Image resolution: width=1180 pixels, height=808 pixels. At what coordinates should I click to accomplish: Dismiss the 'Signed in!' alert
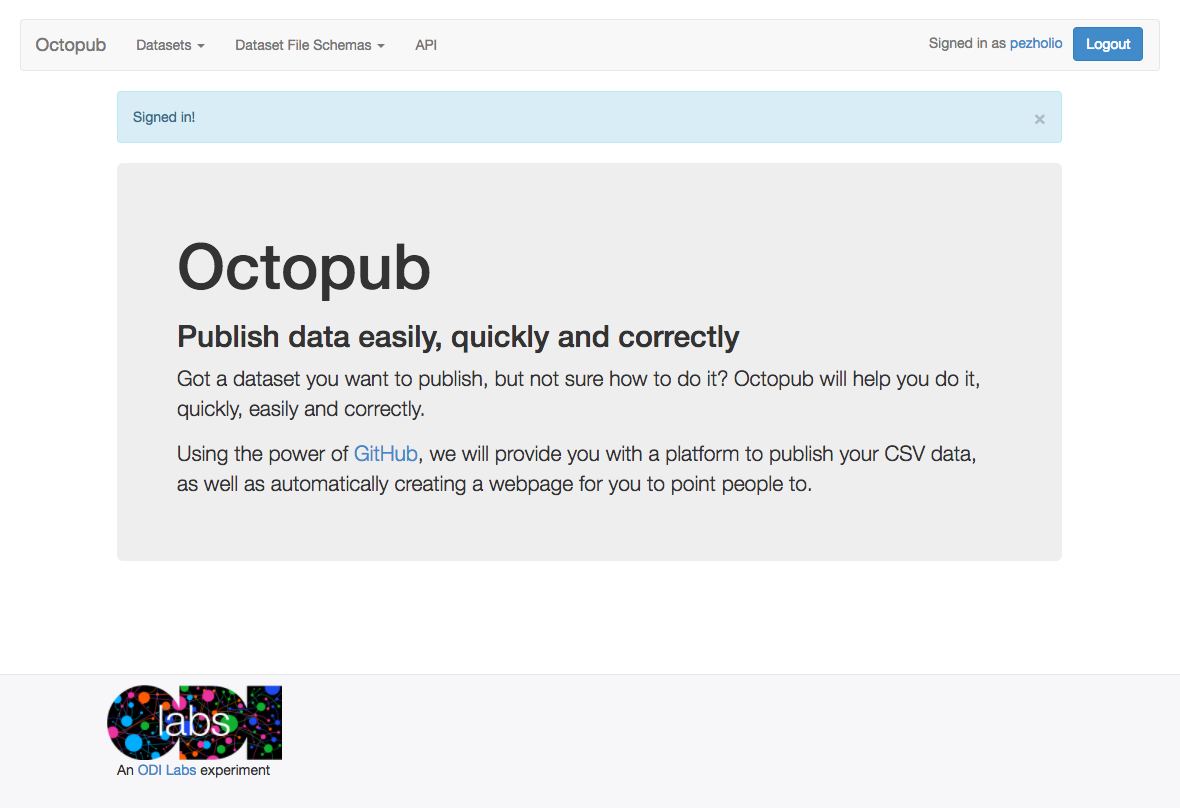click(1039, 119)
